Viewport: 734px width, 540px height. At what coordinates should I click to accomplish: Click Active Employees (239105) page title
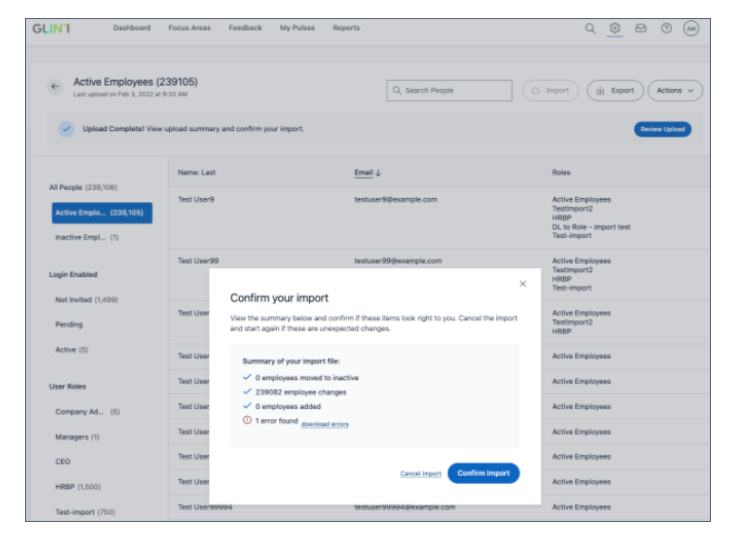coord(135,82)
